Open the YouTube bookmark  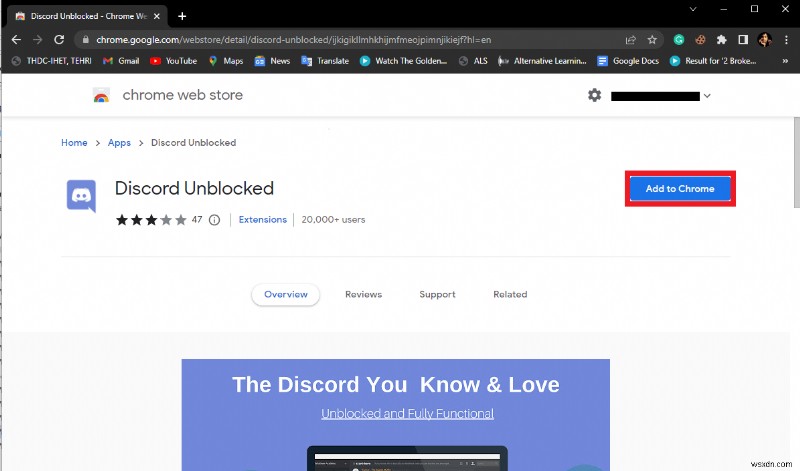pos(173,61)
